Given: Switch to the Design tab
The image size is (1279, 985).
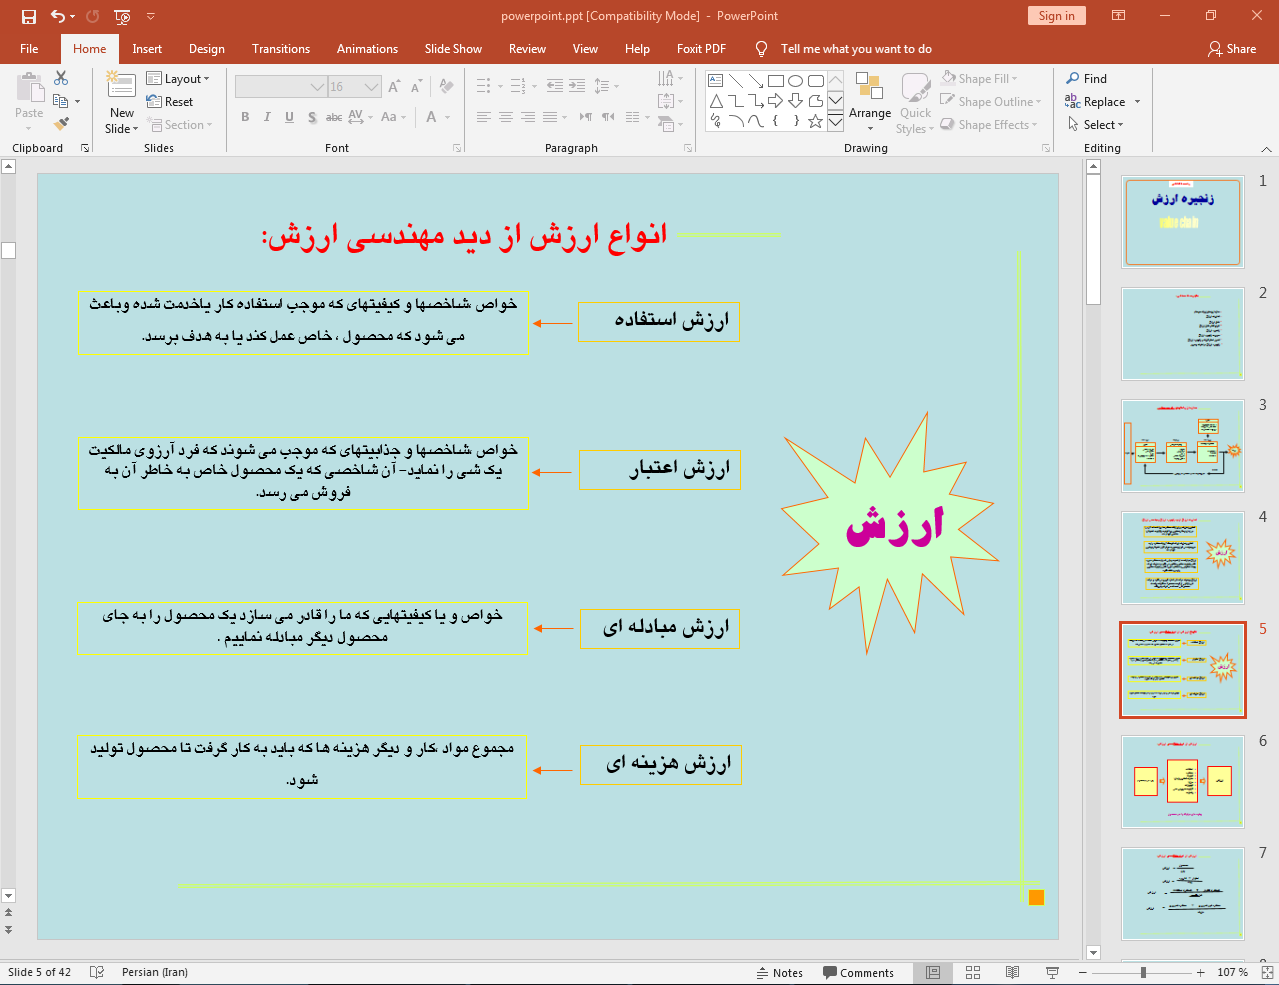Looking at the screenshot, I should click(207, 48).
